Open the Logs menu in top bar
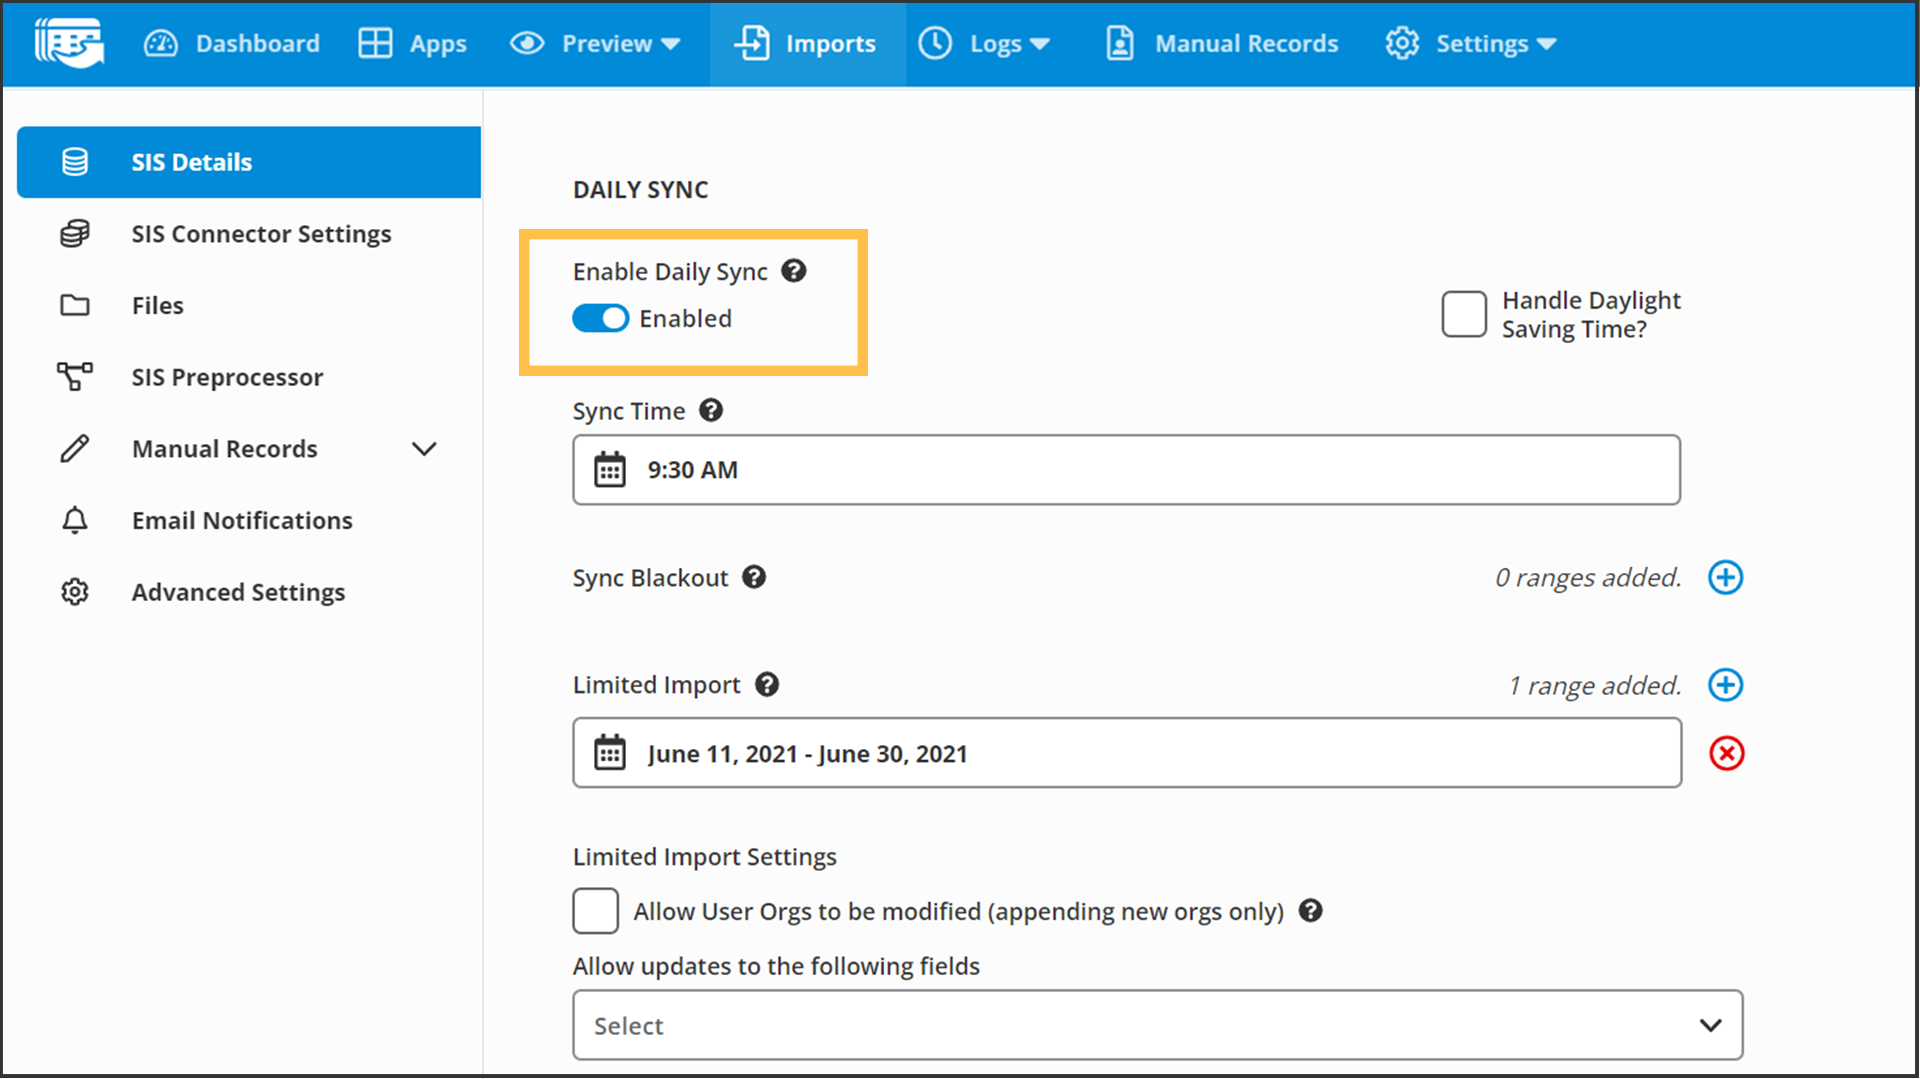Image resolution: width=1920 pixels, height=1079 pixels. (x=985, y=44)
